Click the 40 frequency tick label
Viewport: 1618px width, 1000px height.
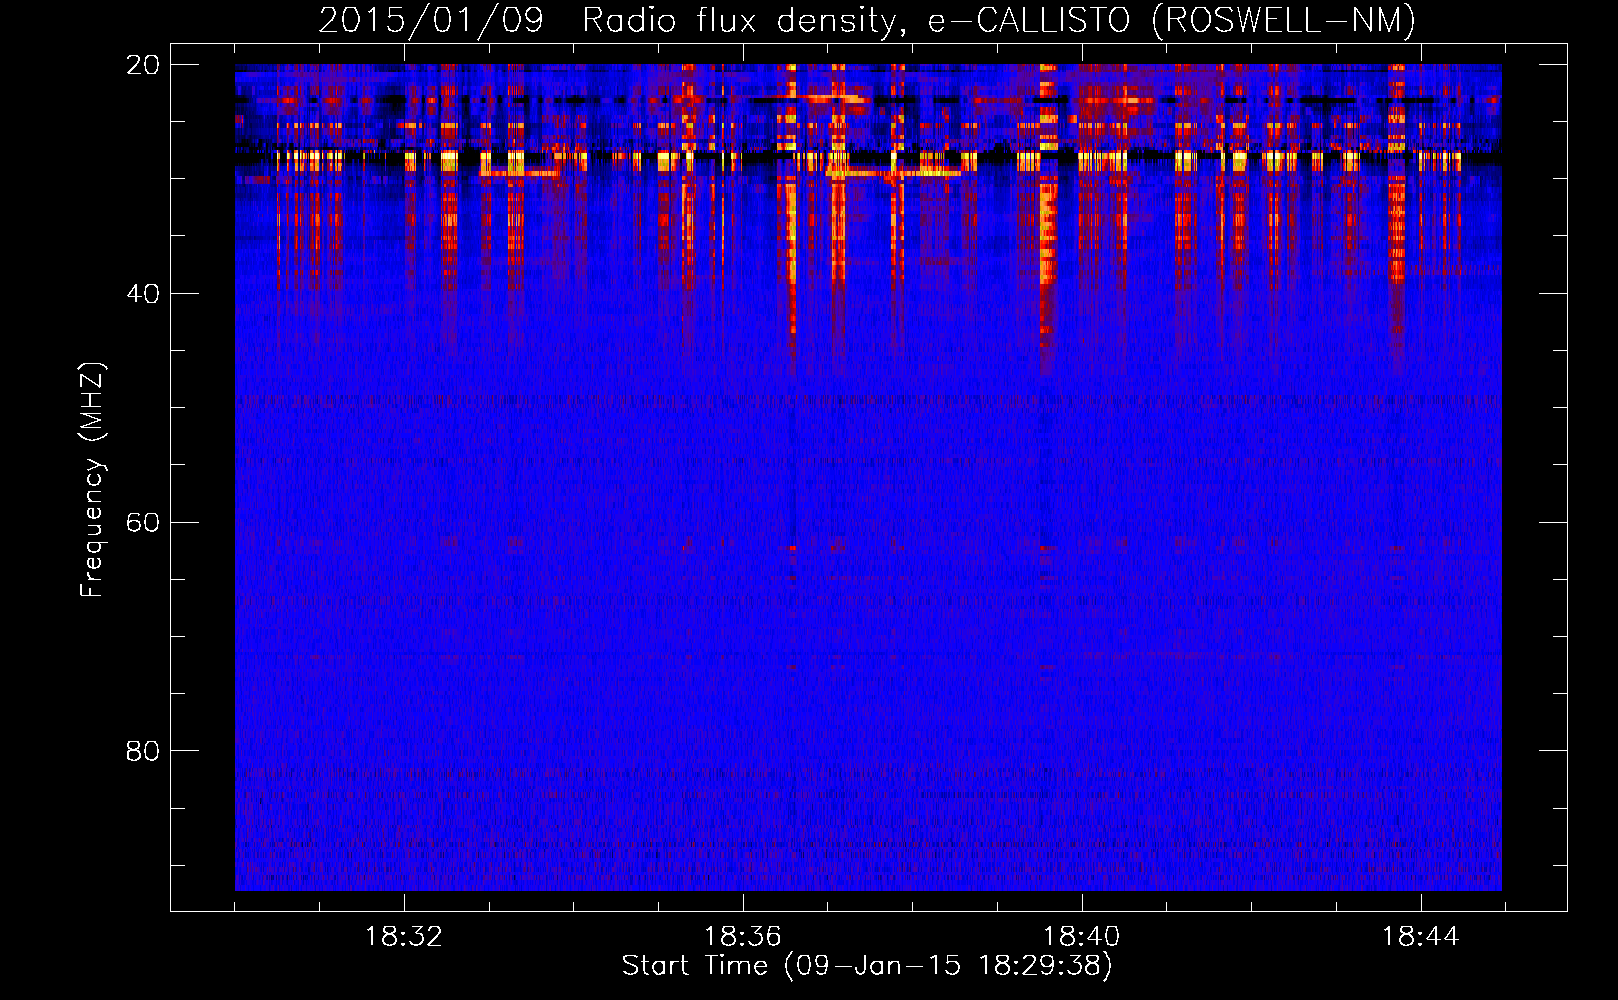tap(143, 294)
